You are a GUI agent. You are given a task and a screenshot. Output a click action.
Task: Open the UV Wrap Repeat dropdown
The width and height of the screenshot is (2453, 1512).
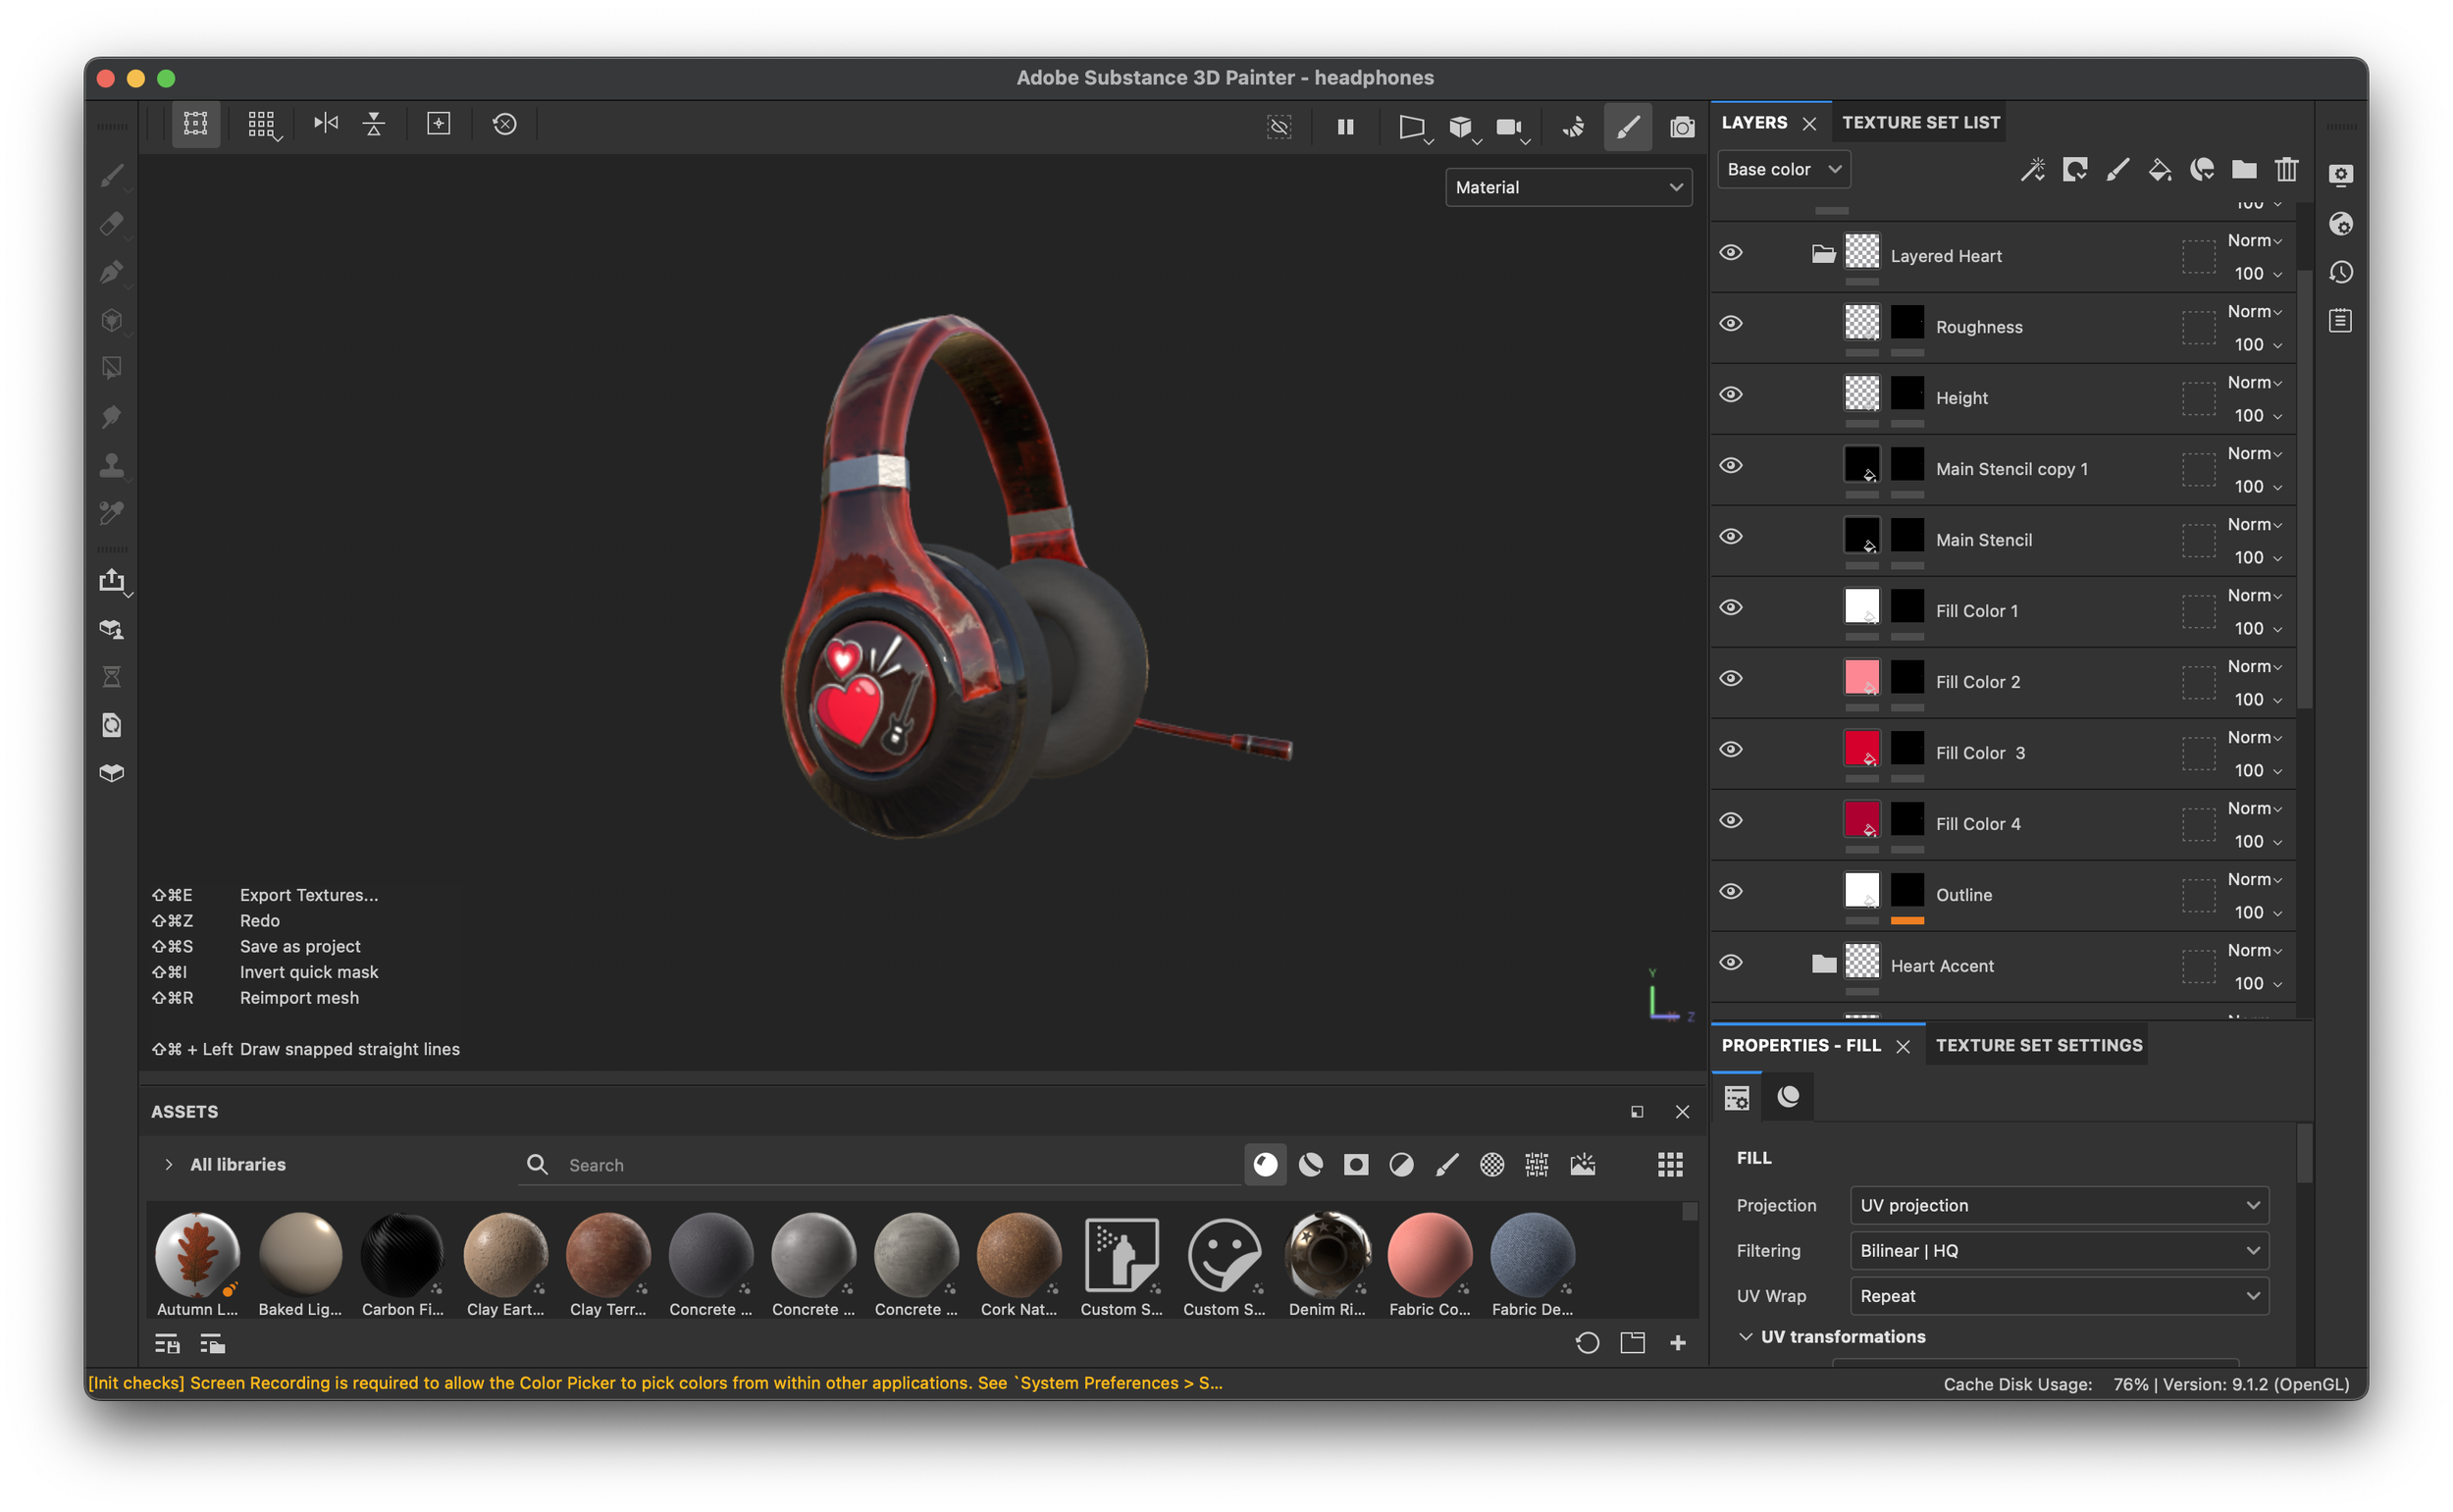pyautogui.click(x=2059, y=1296)
